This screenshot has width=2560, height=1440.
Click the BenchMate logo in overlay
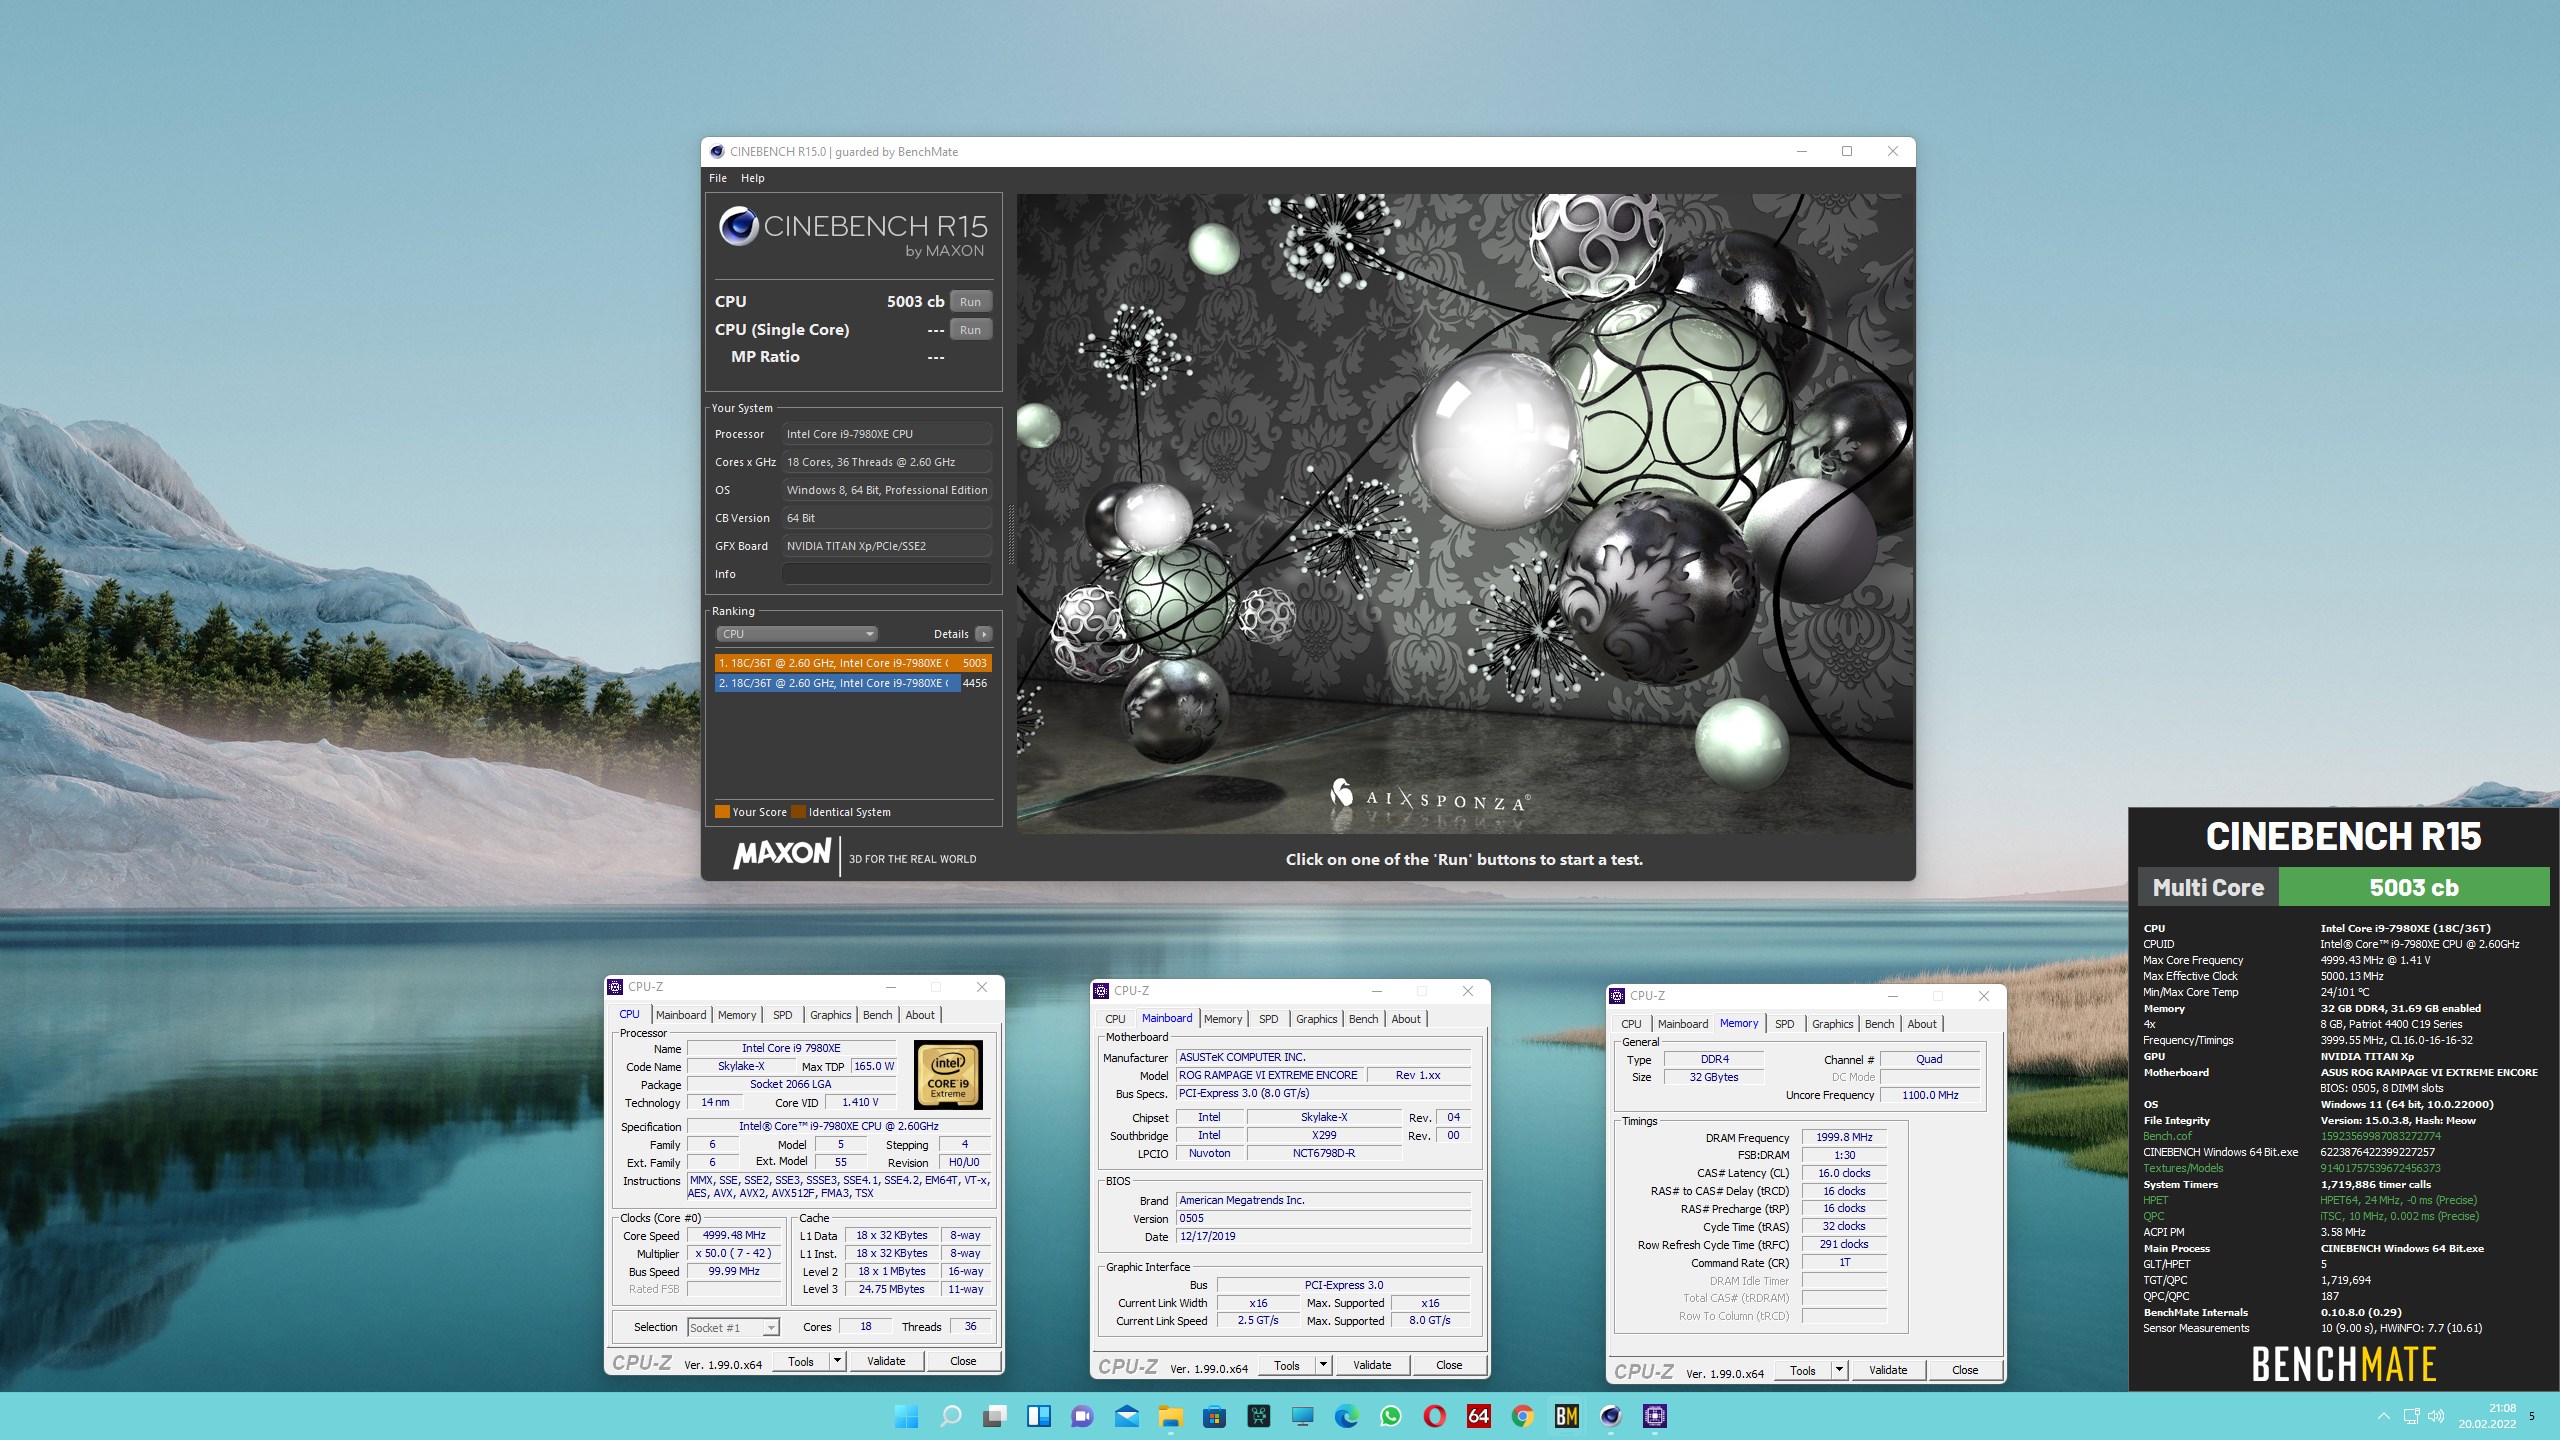(x=2343, y=1364)
